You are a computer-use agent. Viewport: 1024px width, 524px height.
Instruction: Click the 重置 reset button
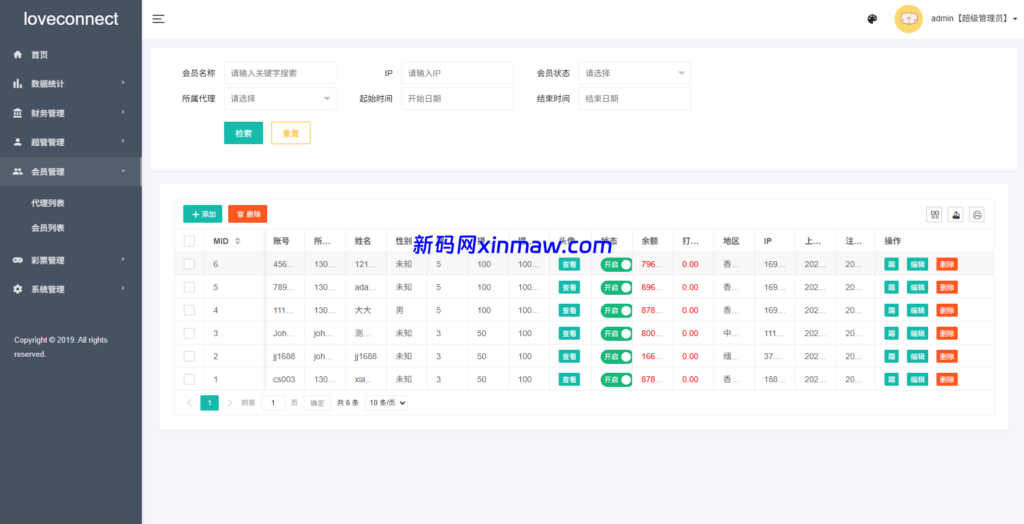tap(291, 133)
